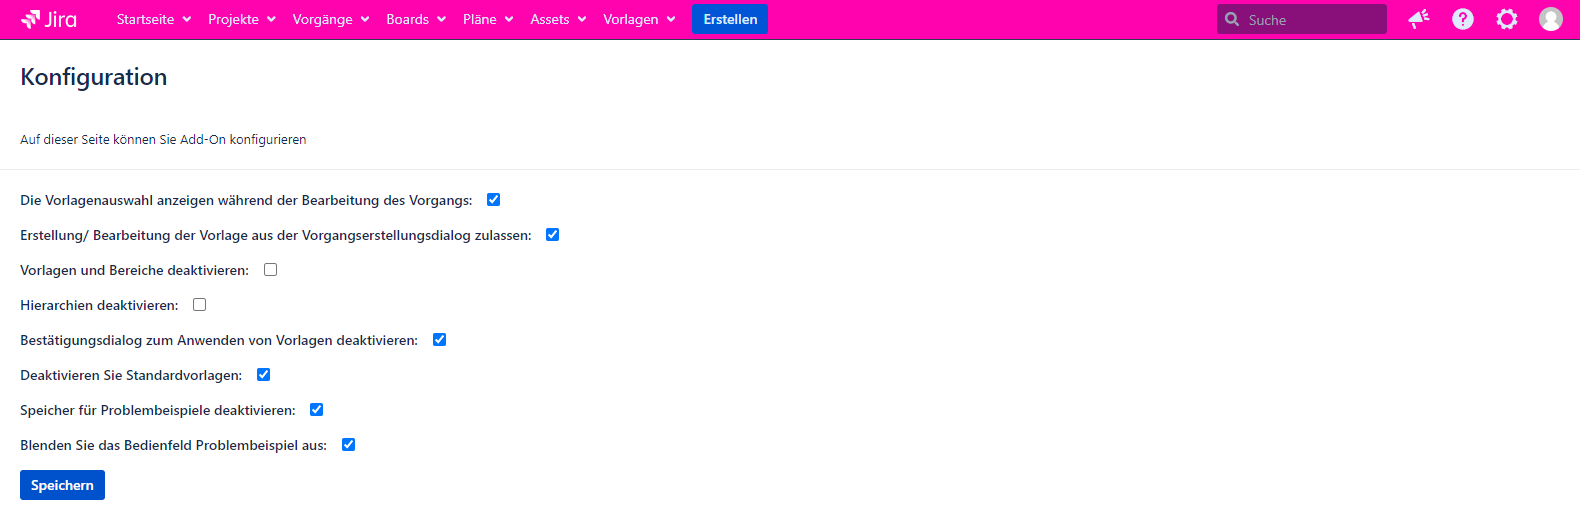Toggle Deaktivieren Sie Standardvorlagen checkbox
This screenshot has width=1580, height=528.
tap(263, 375)
